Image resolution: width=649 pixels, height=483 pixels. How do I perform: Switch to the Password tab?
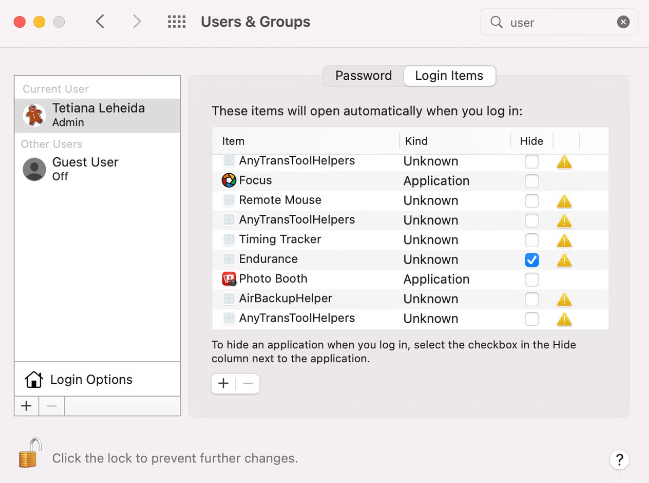tap(363, 76)
